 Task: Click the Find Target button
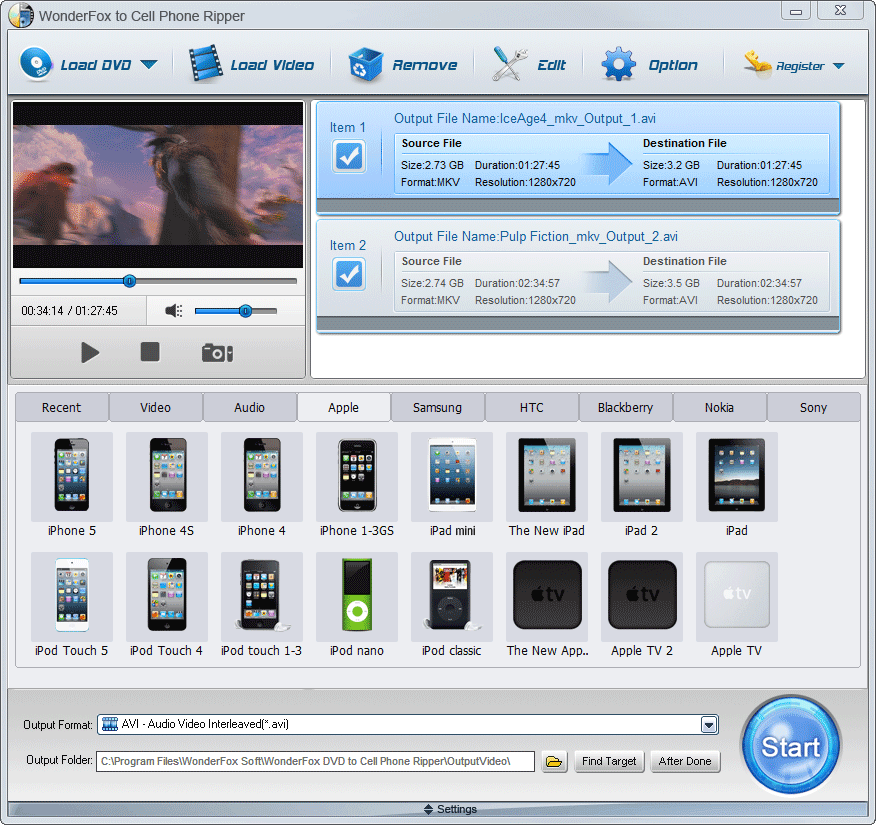click(x=609, y=761)
